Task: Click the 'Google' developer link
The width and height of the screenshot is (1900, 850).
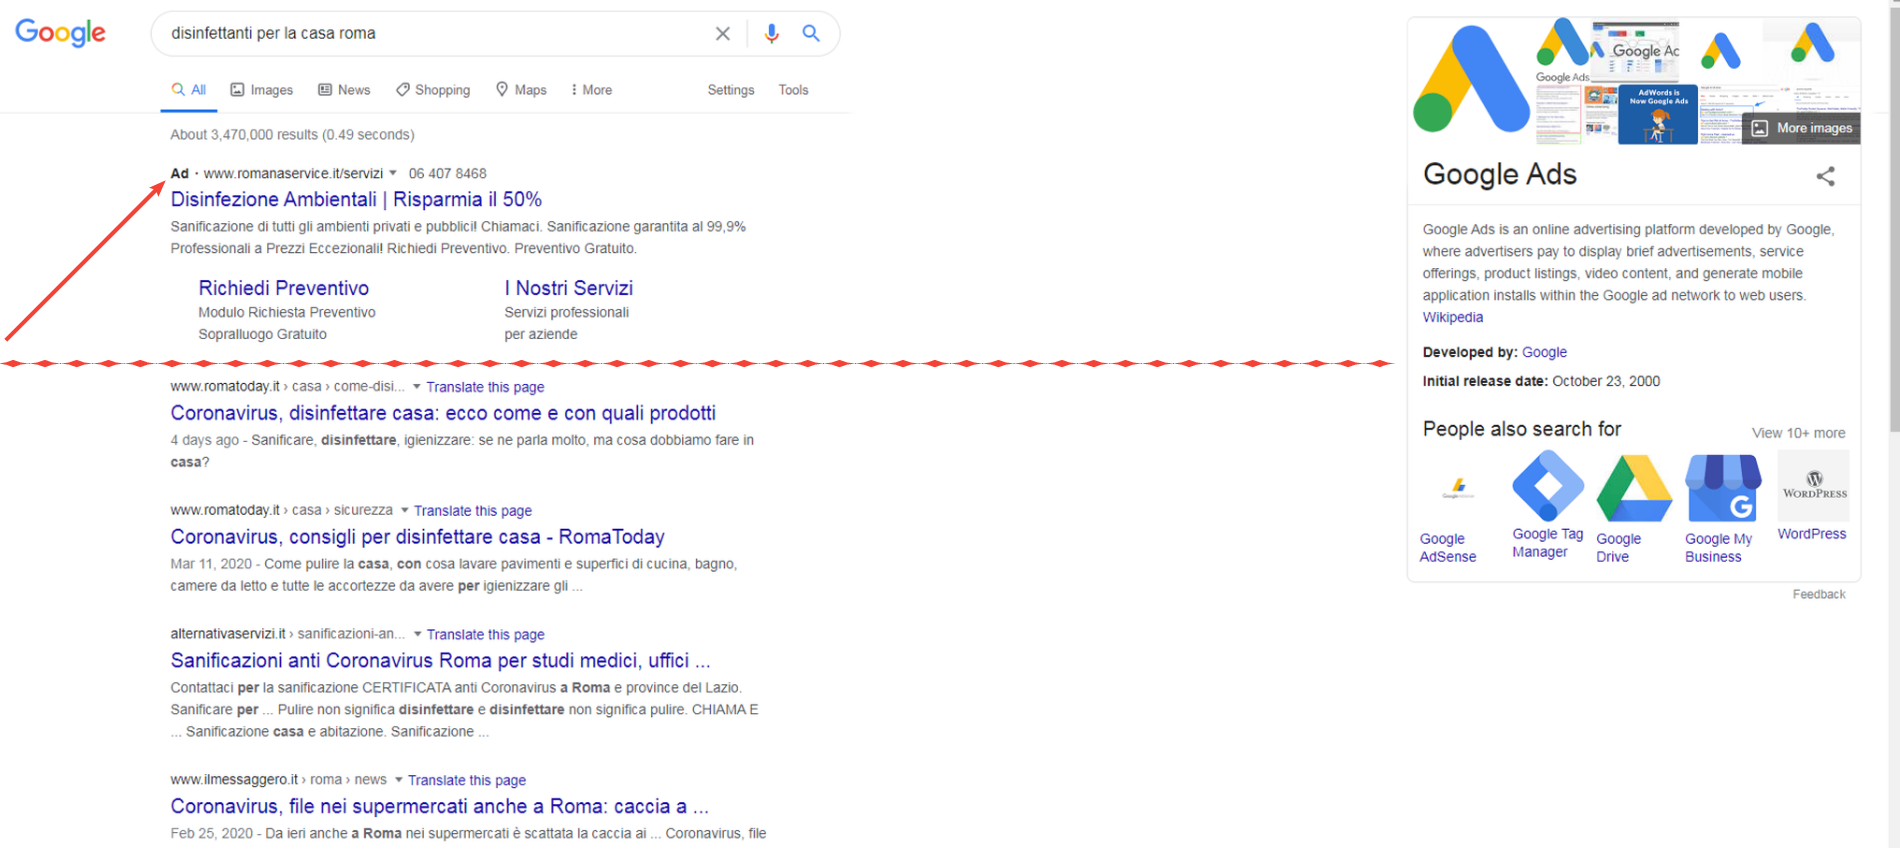Action: tap(1544, 352)
